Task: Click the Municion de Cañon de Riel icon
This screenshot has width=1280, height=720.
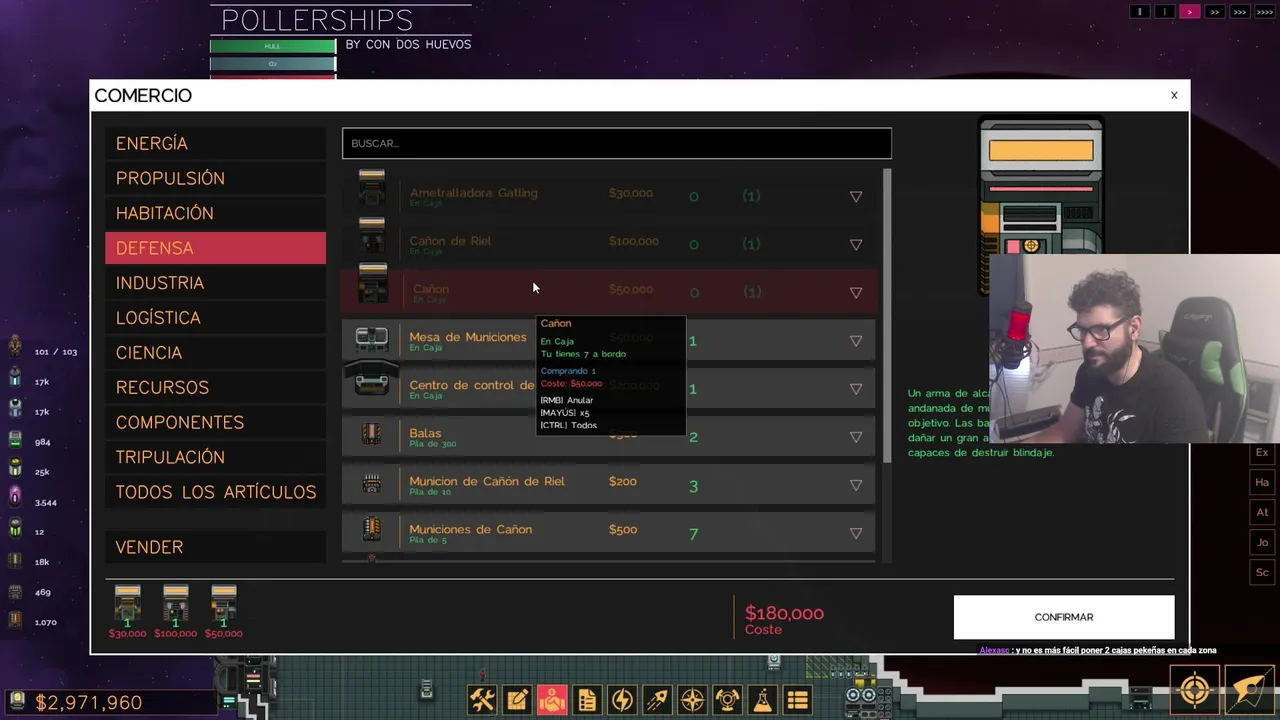Action: click(372, 484)
